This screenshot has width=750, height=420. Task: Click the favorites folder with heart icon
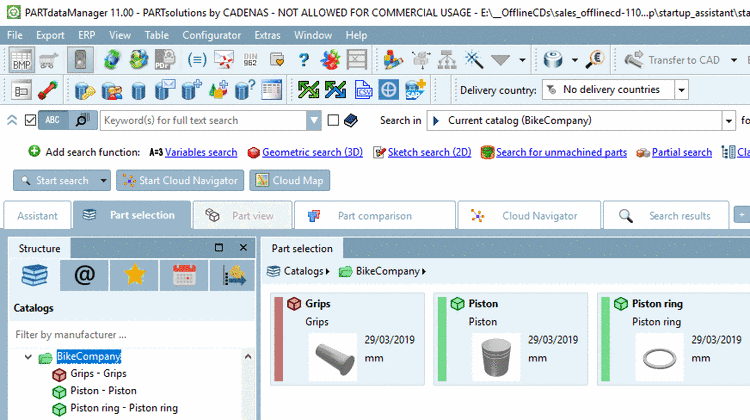277,60
